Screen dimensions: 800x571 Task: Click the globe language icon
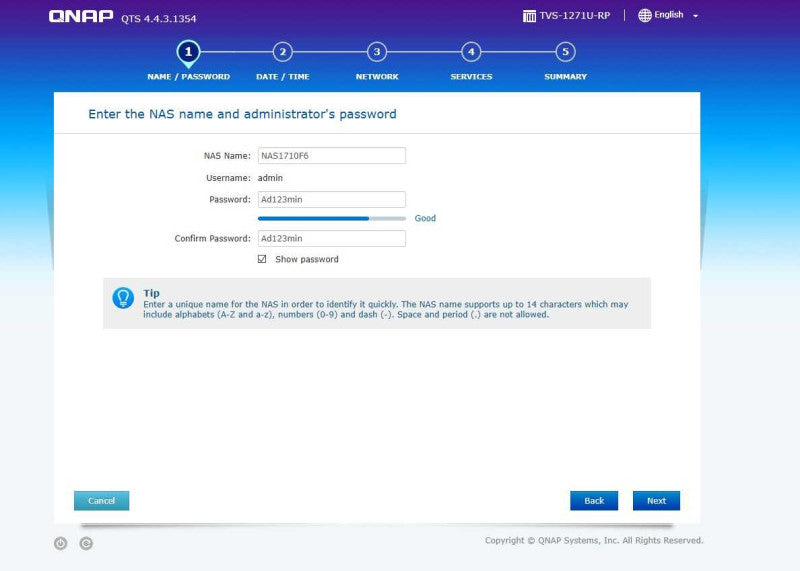644,15
